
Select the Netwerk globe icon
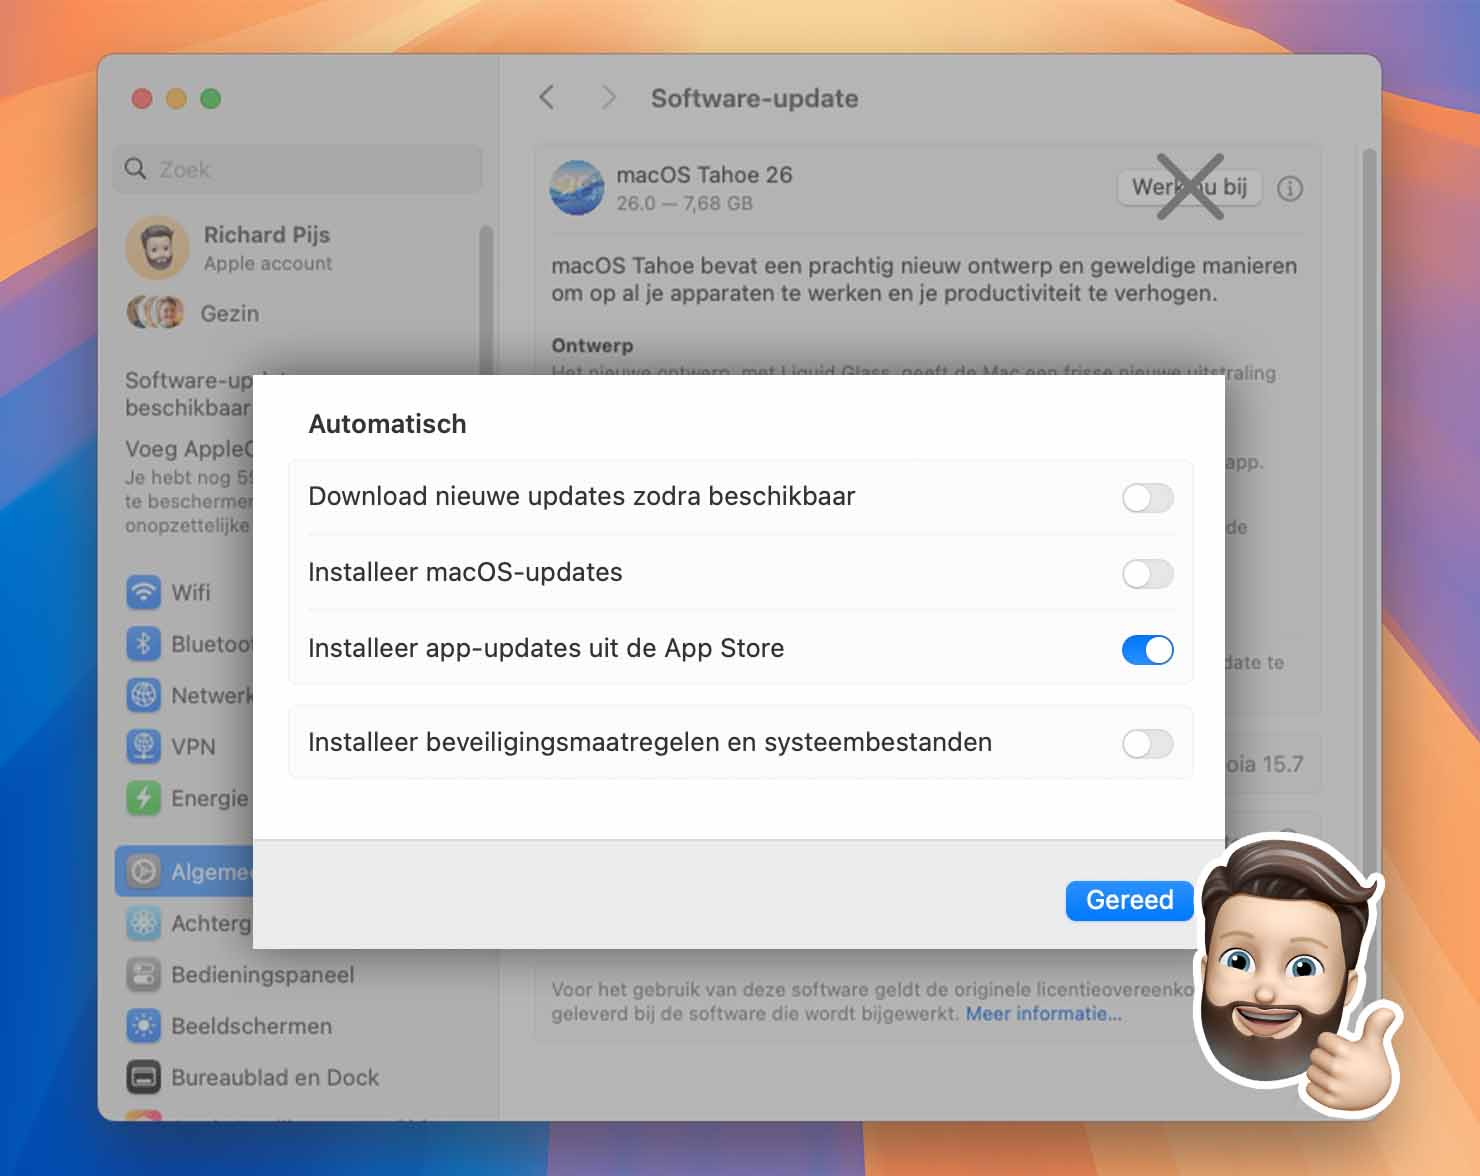[x=144, y=695]
